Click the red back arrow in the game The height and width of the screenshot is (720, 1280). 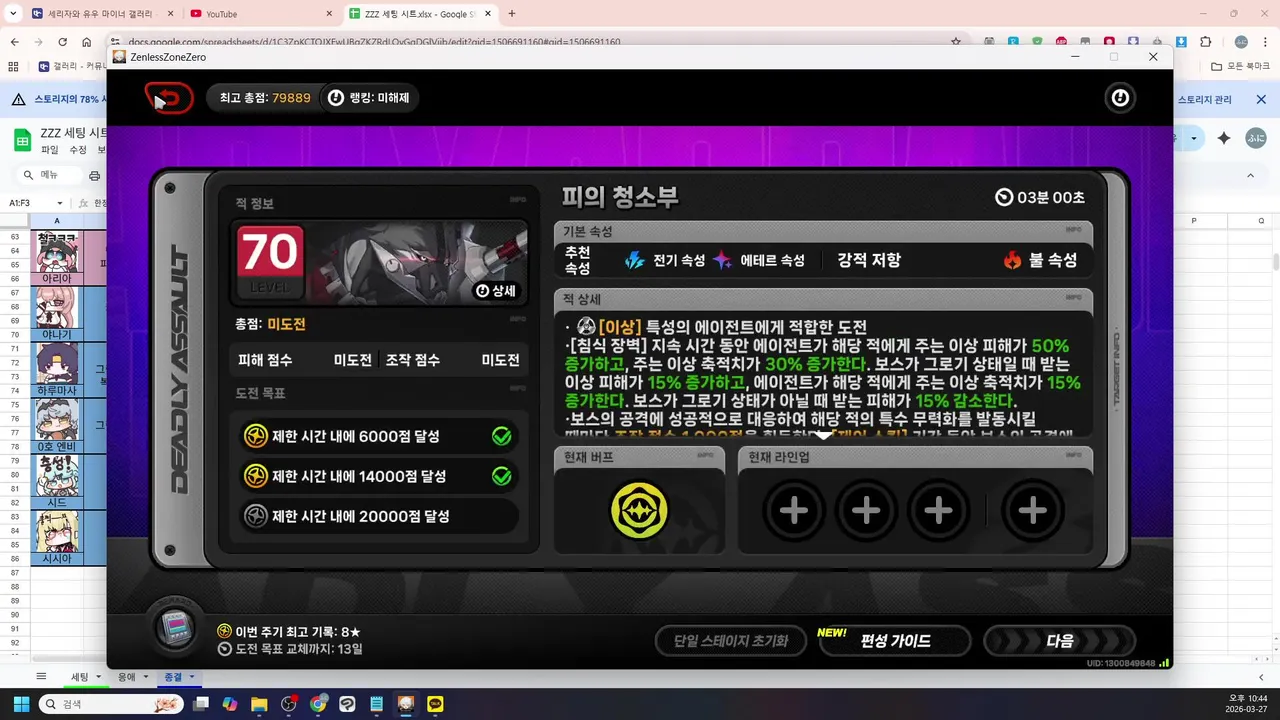click(170, 98)
